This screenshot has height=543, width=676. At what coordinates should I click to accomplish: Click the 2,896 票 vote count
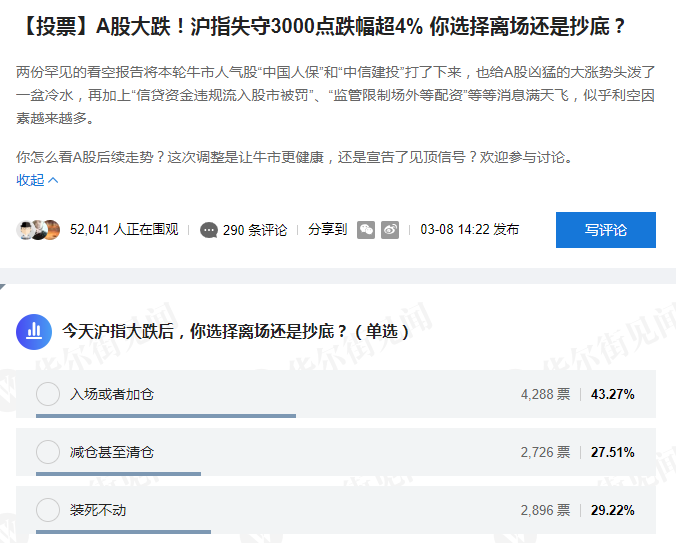(545, 510)
